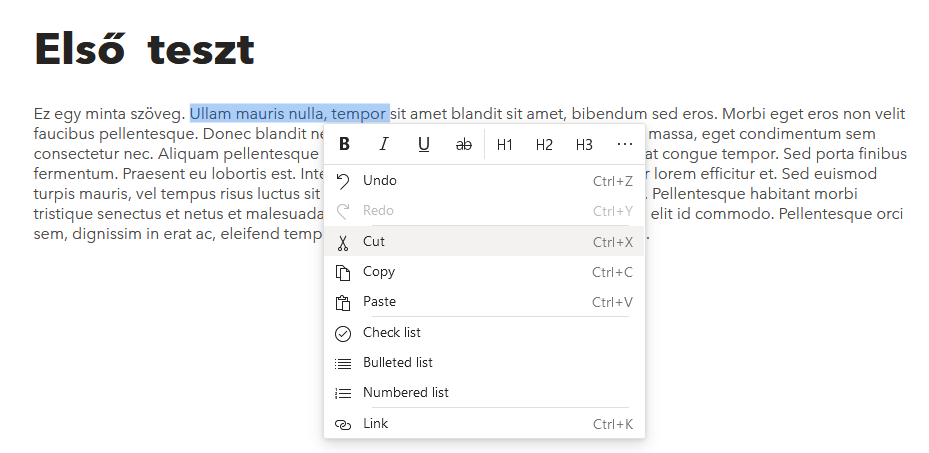Apply strikethrough to the selected text
The width and height of the screenshot is (929, 453).
pos(464,144)
